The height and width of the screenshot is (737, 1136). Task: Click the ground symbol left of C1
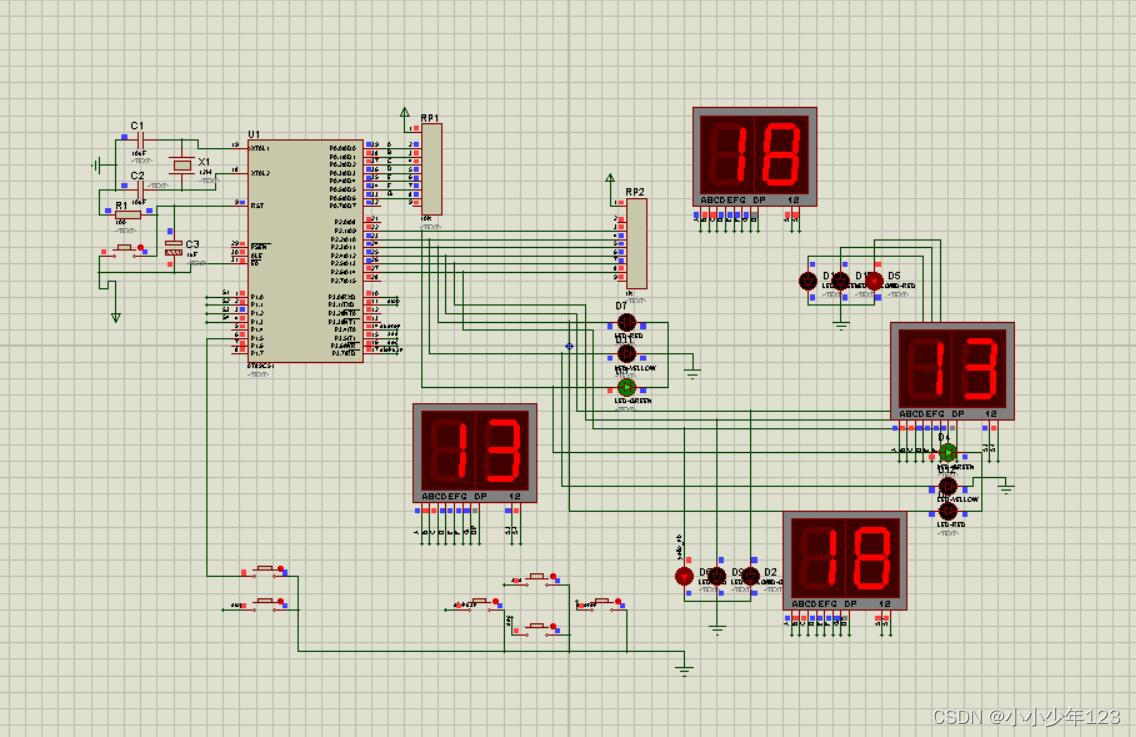click(x=96, y=166)
